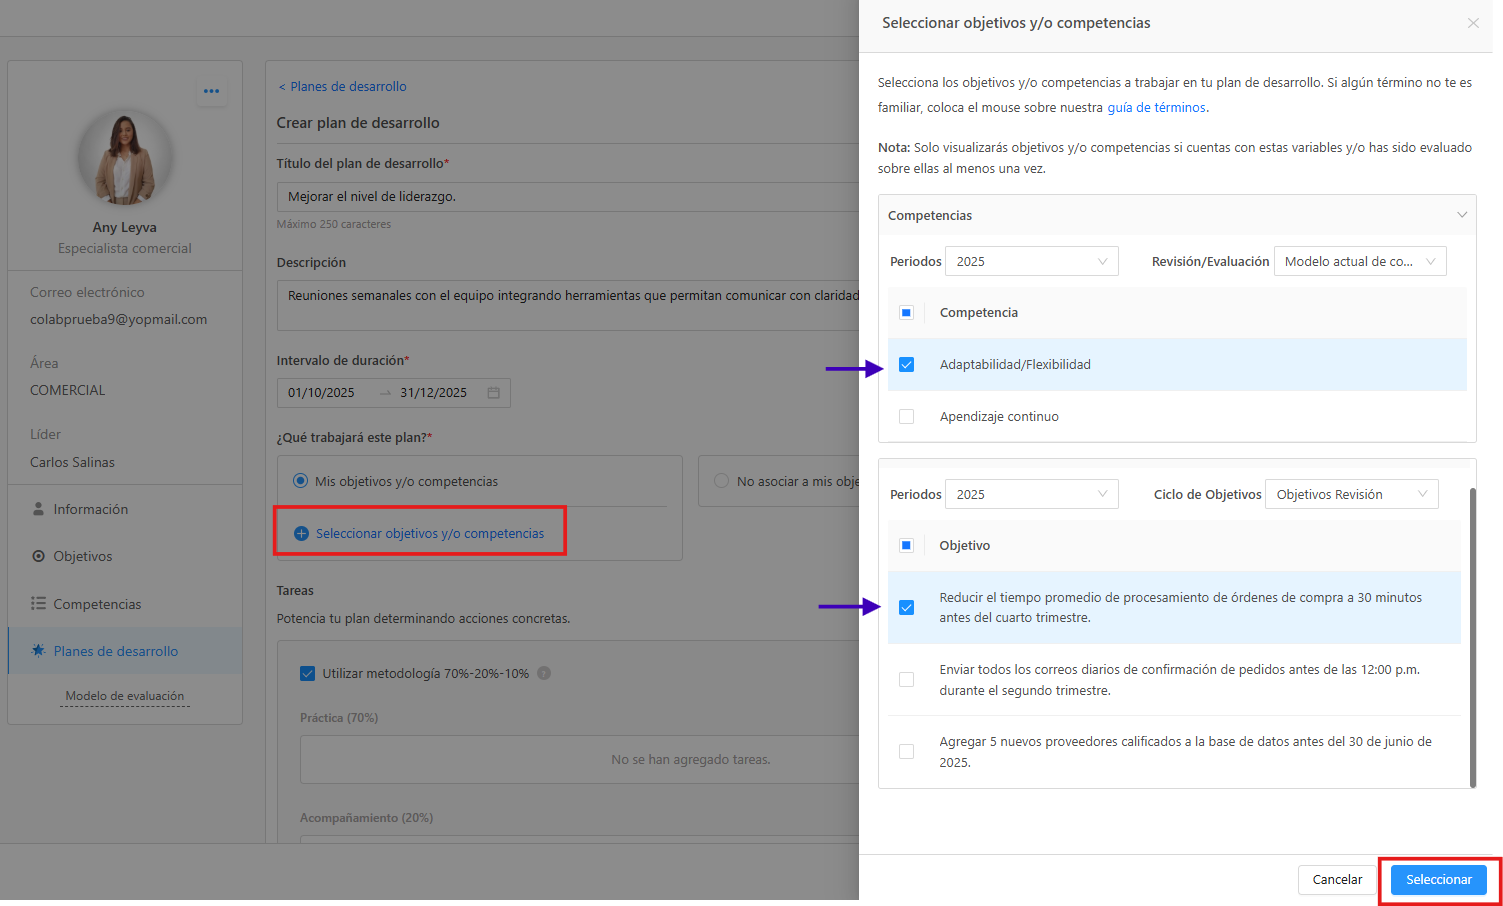Open the Revisión/Evaluación Modelo actual dropdown
The width and height of the screenshot is (1503, 906).
point(1360,262)
